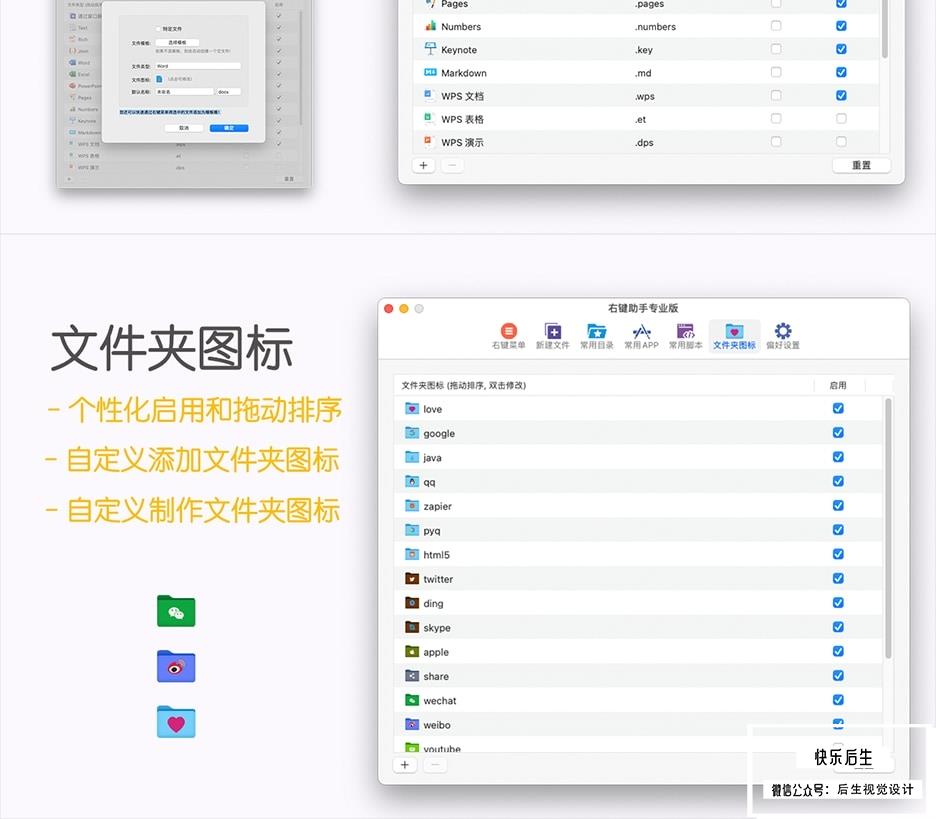Open the 常用目录 toolbar icon

596,336
